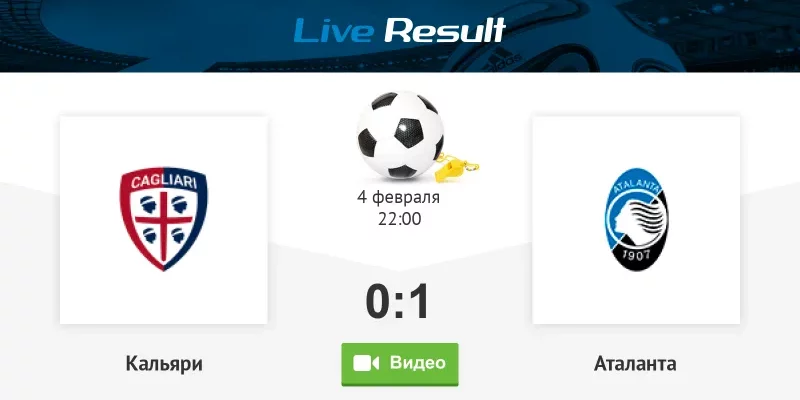Click the white Cagliari team card
The width and height of the screenshot is (800, 400).
pyautogui.click(x=164, y=220)
